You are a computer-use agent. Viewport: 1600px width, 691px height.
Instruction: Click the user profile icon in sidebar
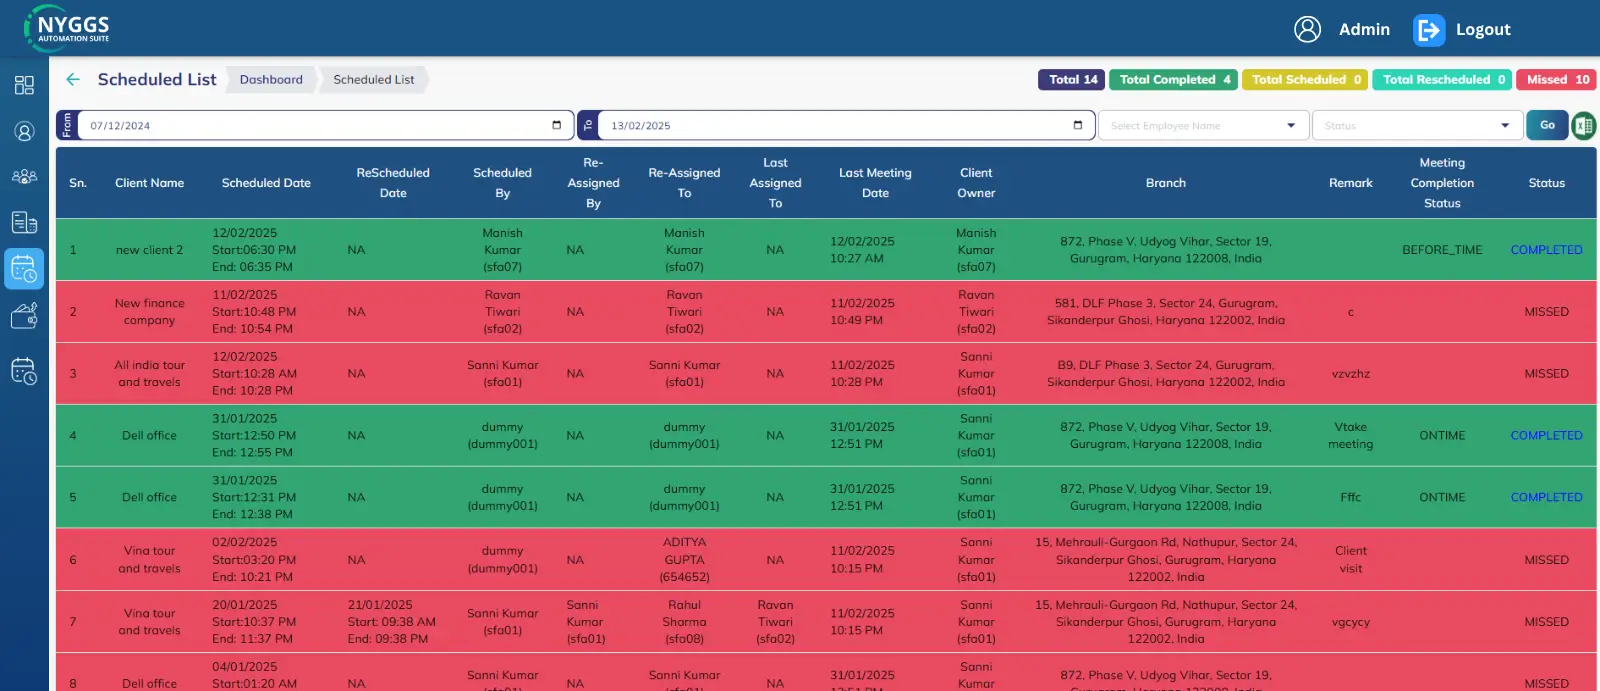[x=24, y=131]
